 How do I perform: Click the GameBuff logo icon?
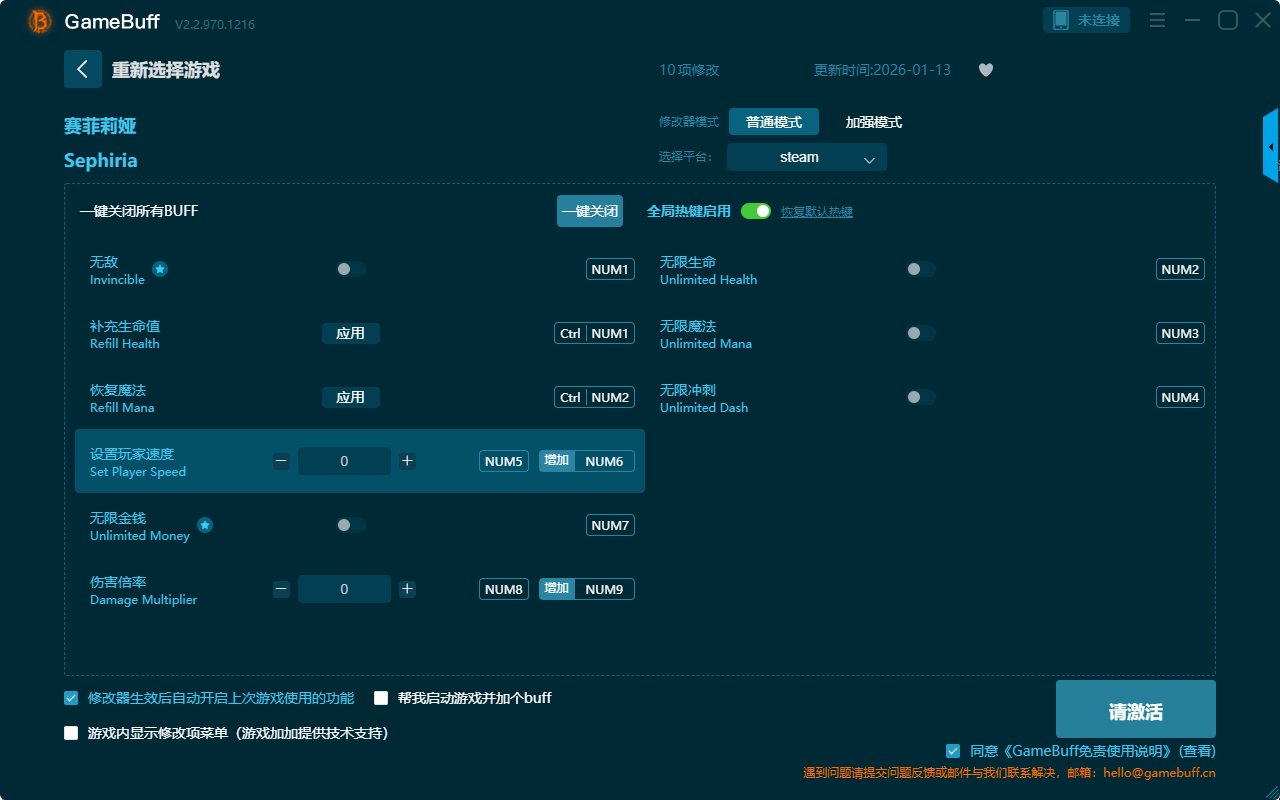pyautogui.click(x=40, y=21)
